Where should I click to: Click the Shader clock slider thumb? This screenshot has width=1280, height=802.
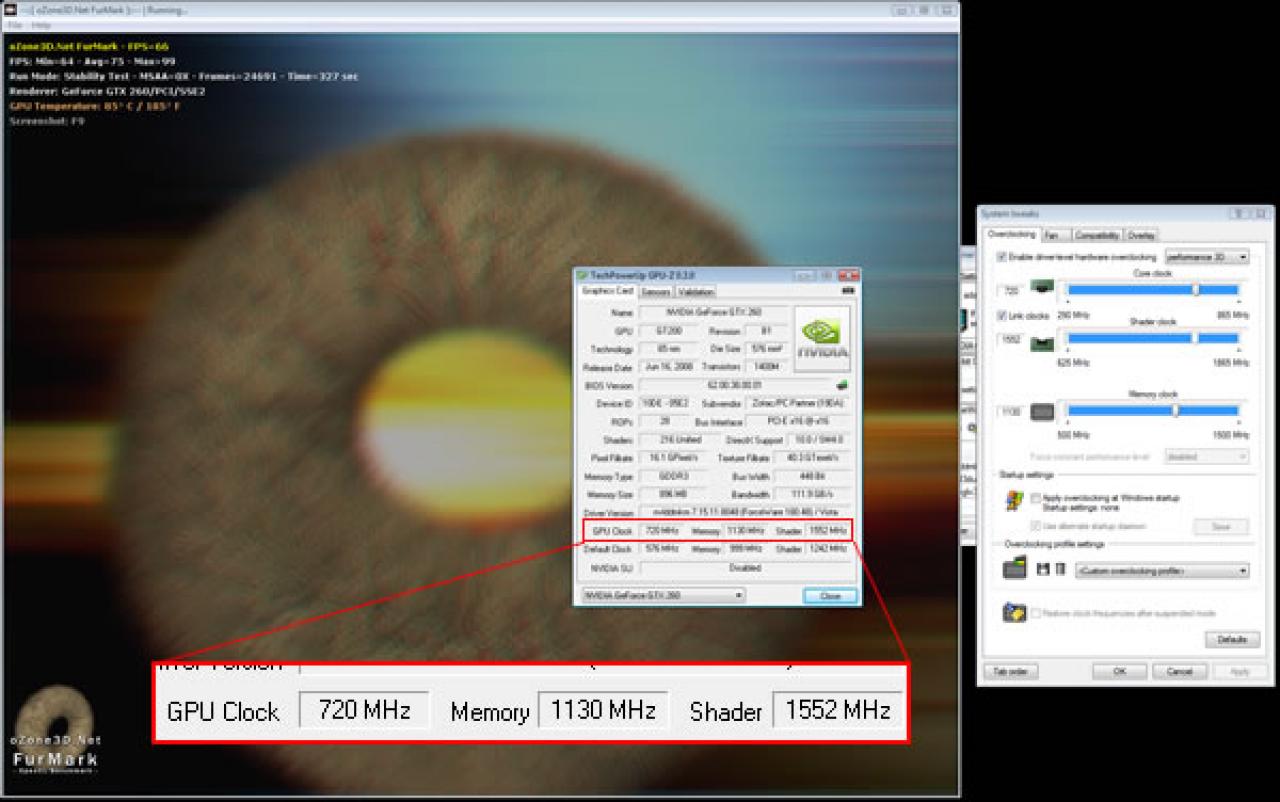(x=1194, y=338)
